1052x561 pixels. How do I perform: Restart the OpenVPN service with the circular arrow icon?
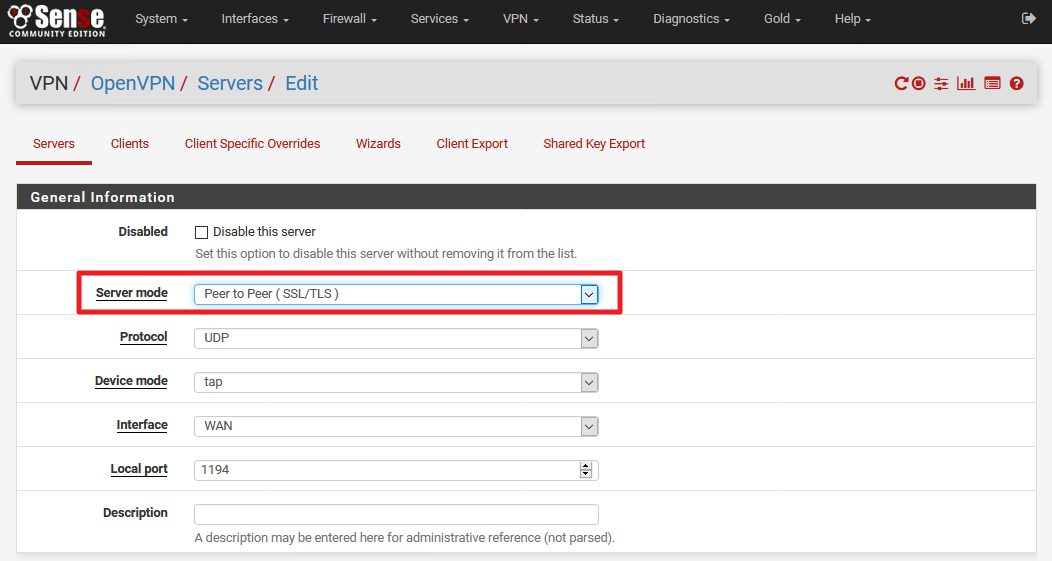(x=901, y=83)
